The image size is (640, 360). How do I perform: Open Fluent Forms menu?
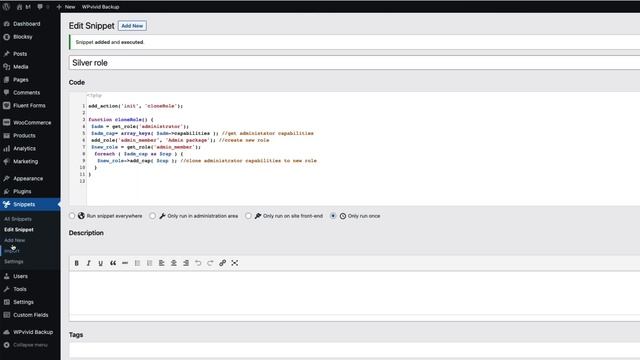(x=30, y=105)
